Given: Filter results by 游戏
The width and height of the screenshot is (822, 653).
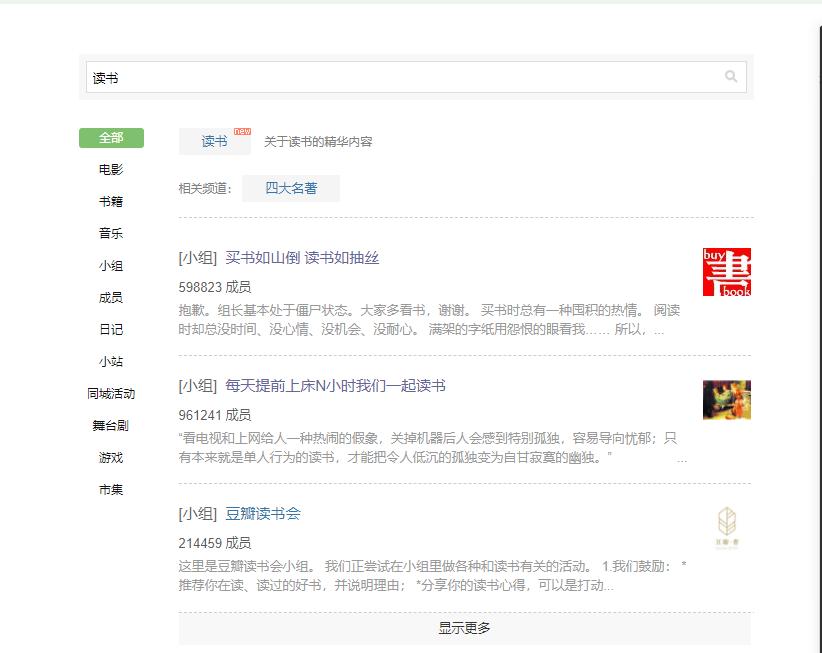Looking at the screenshot, I should (111, 458).
